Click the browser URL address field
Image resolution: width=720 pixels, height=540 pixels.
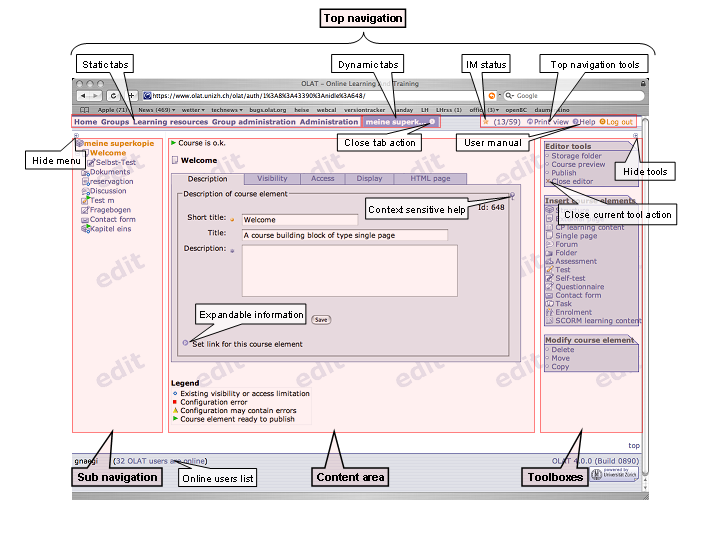point(315,96)
